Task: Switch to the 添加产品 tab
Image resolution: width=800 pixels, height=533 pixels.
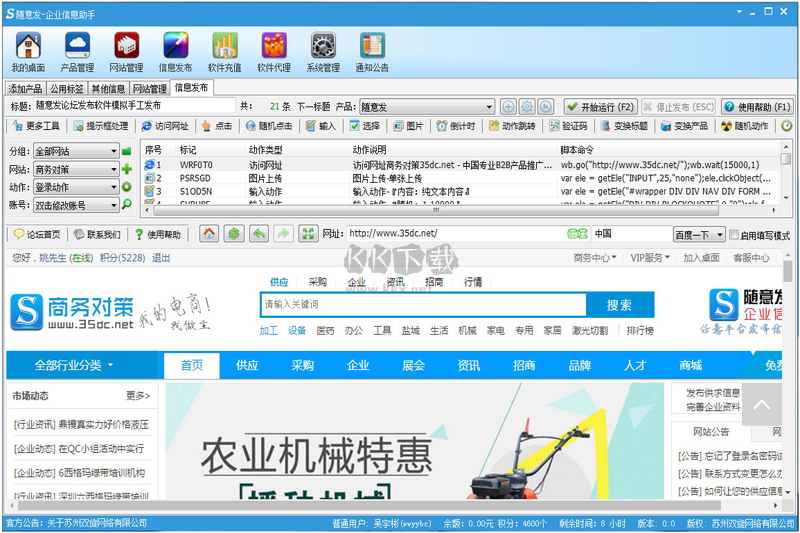Action: click(25, 88)
